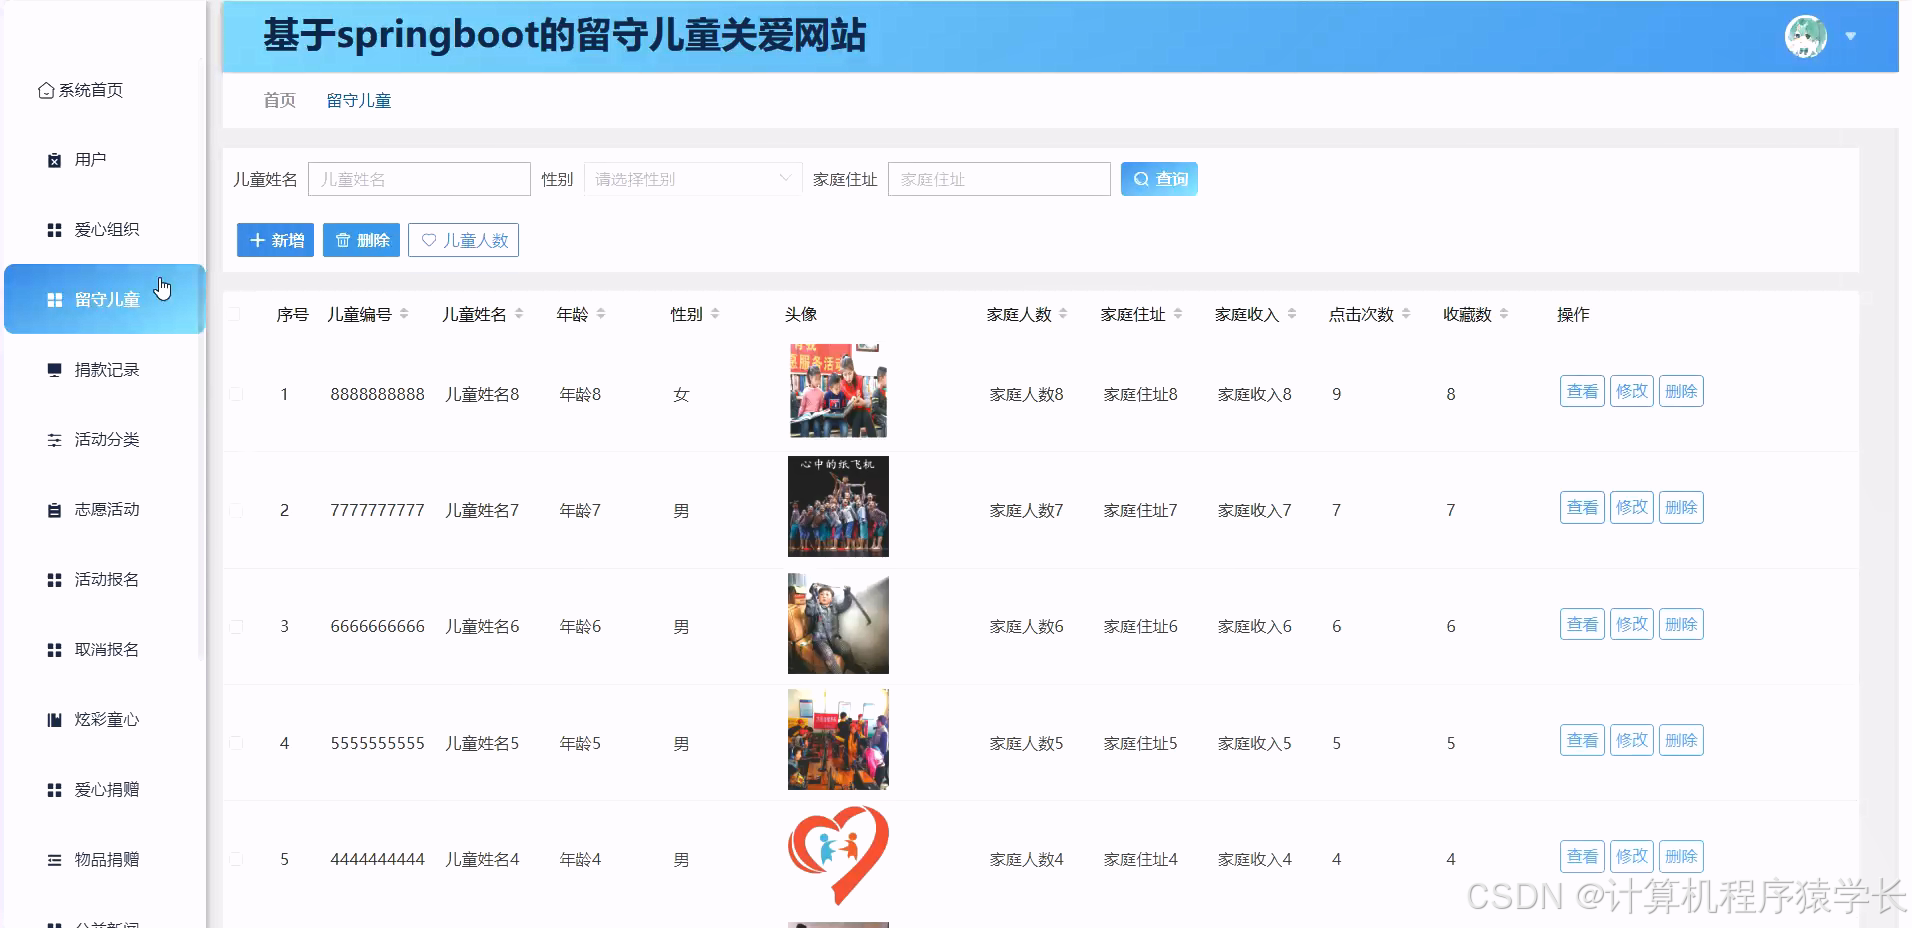Screen dimensions: 1912x928
Task: Click the heart icon in 儿童人数 button
Action: [x=431, y=240]
